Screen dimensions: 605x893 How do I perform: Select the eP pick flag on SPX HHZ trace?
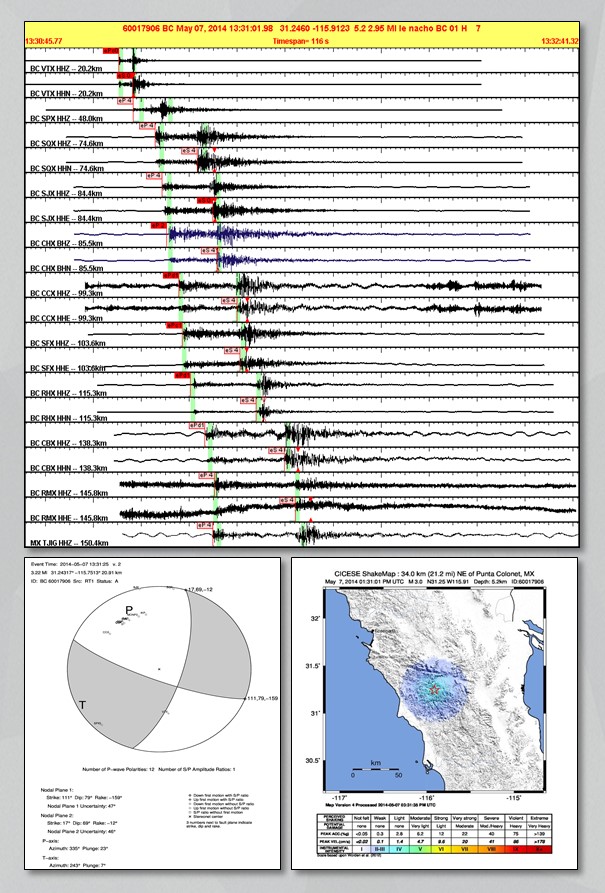(x=125, y=100)
